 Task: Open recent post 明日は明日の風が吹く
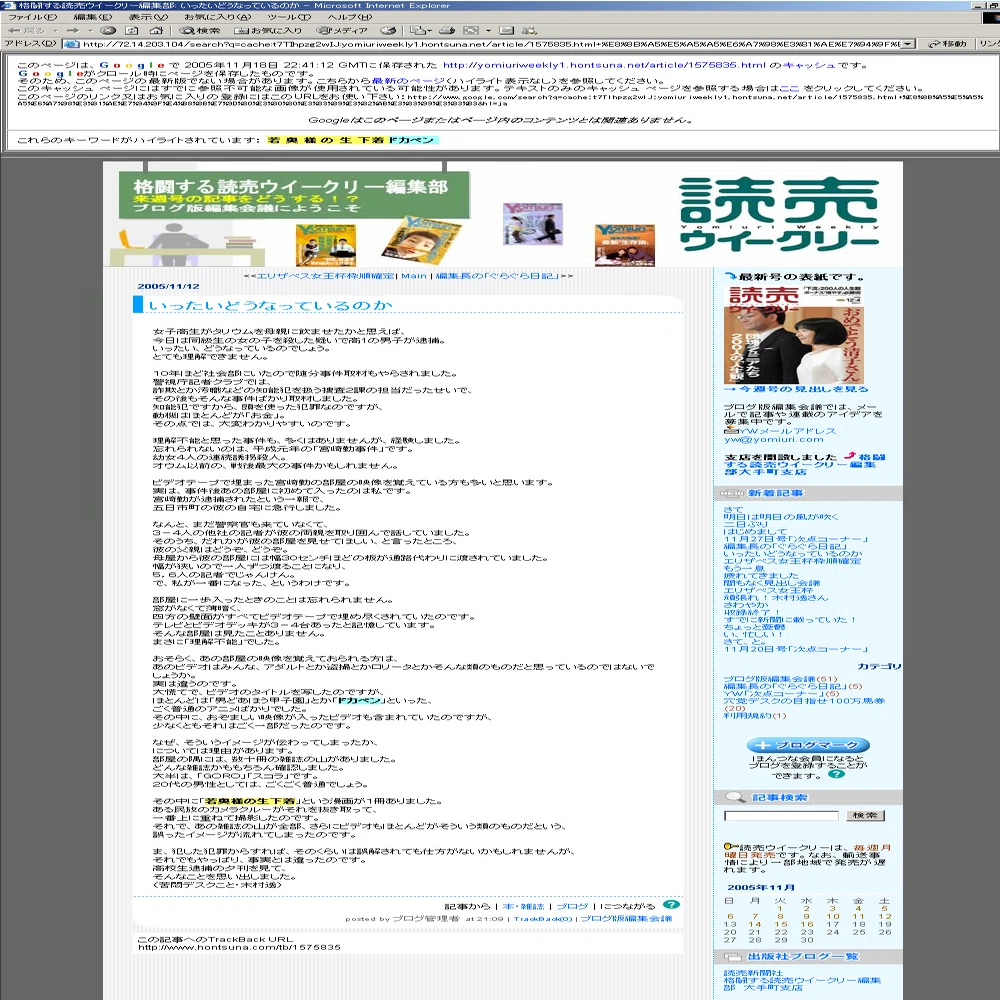[781, 517]
